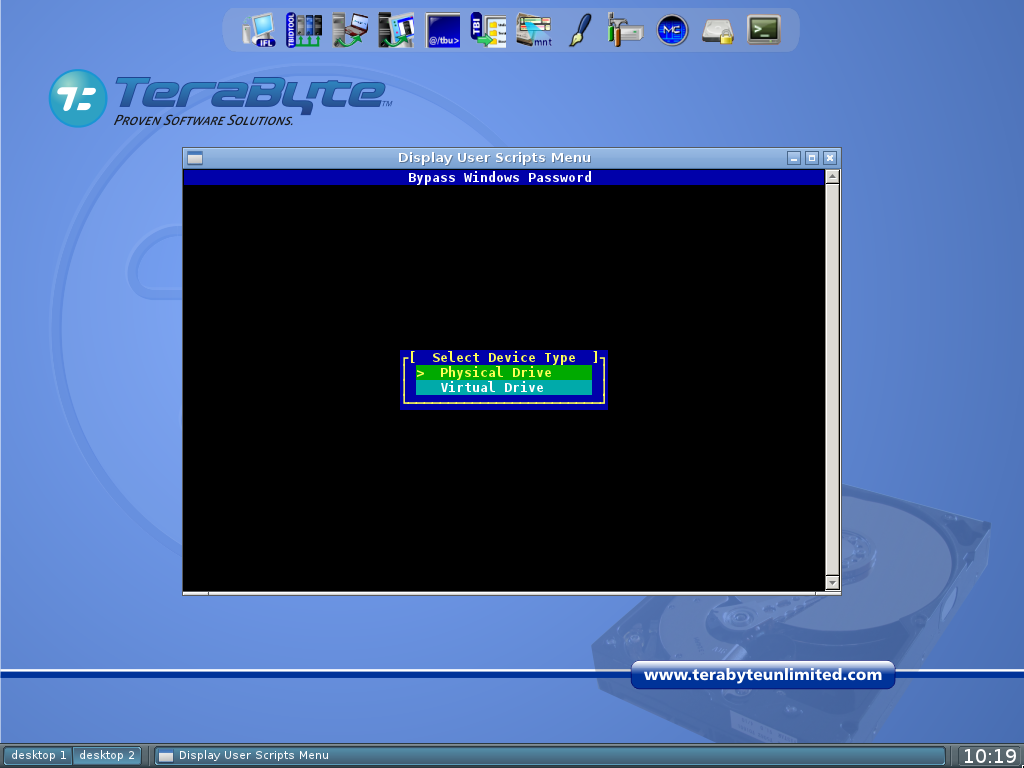Viewport: 1024px width, 768px height.
Task: Launch Image for Linux (IFL) icon
Action: [259, 30]
